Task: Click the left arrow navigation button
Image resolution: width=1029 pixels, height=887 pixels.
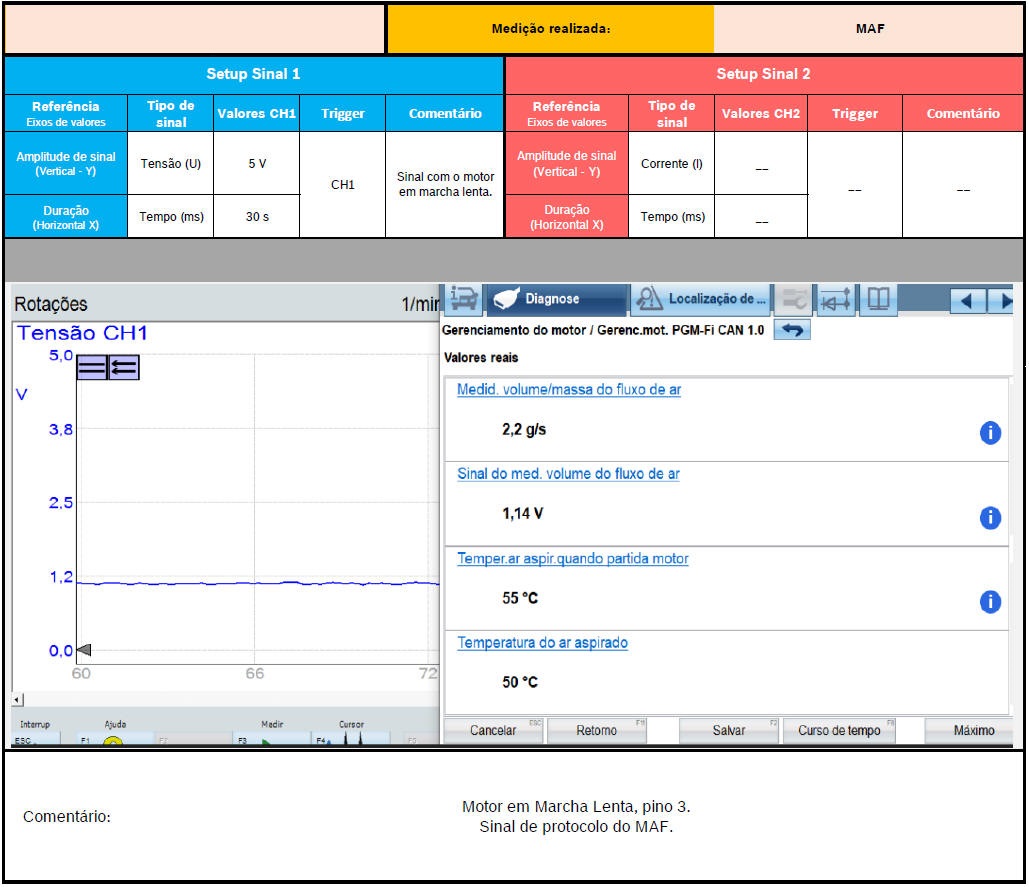Action: [967, 300]
